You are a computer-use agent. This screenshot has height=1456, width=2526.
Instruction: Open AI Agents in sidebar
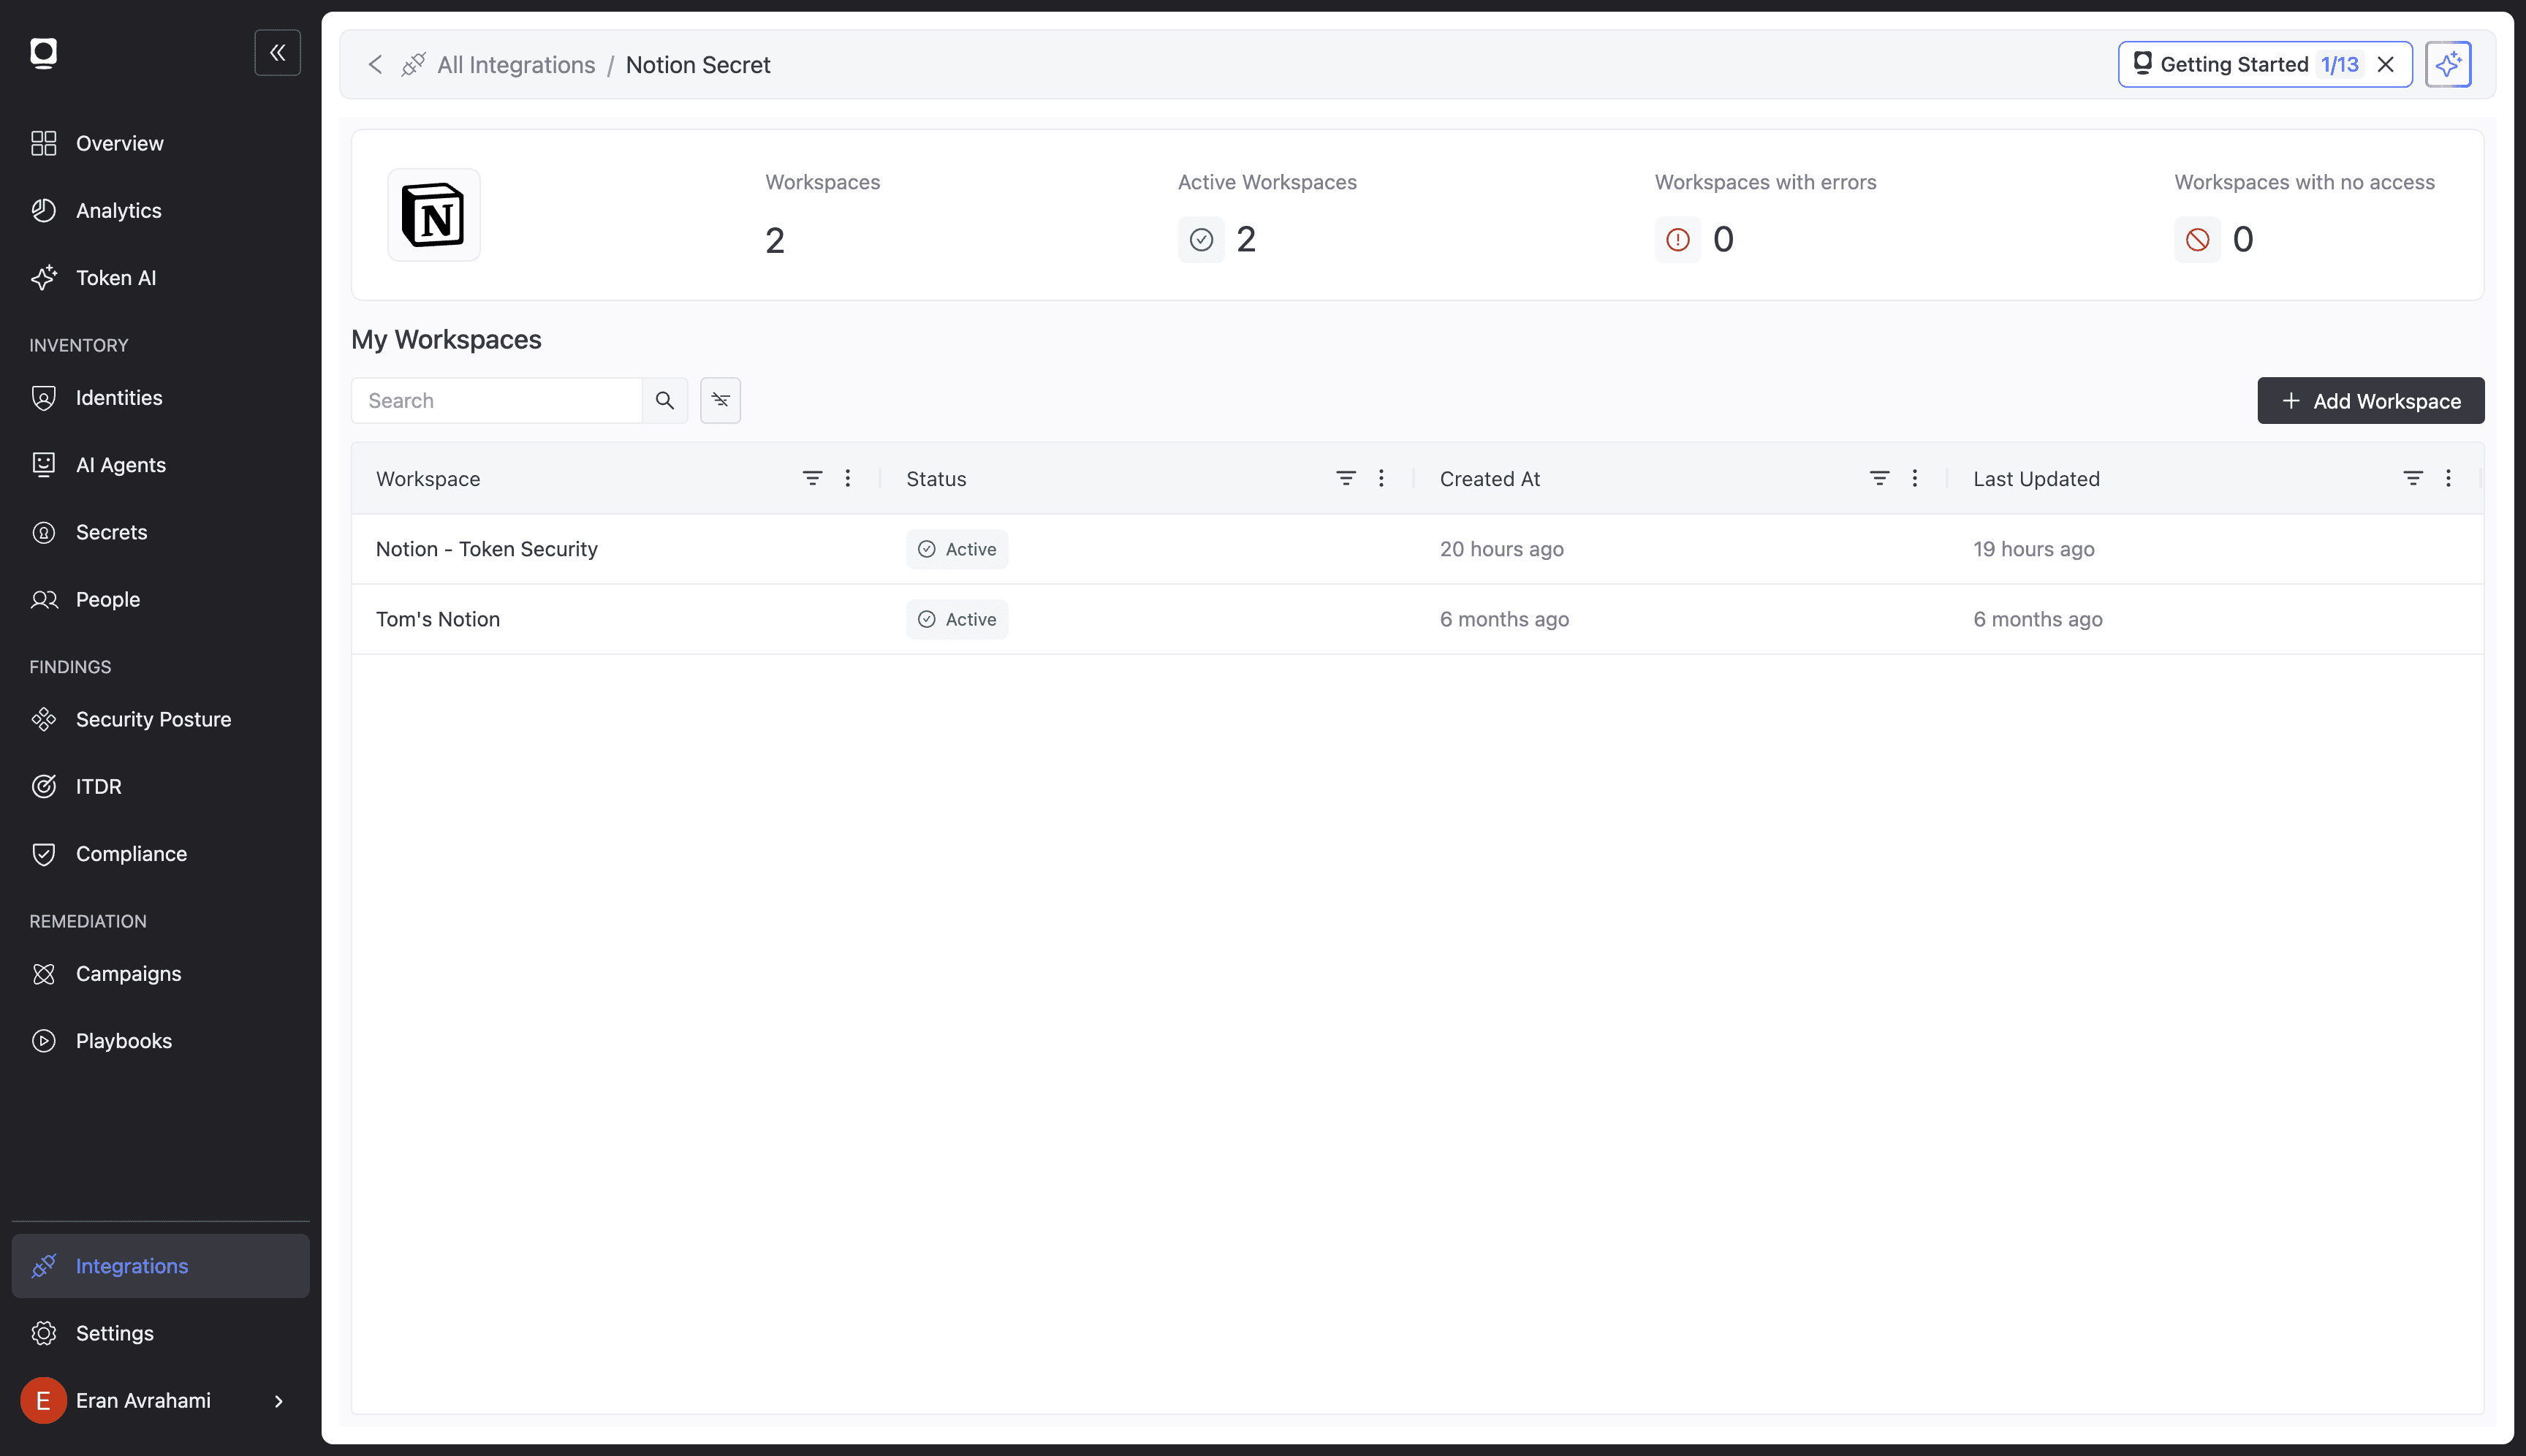[160, 464]
